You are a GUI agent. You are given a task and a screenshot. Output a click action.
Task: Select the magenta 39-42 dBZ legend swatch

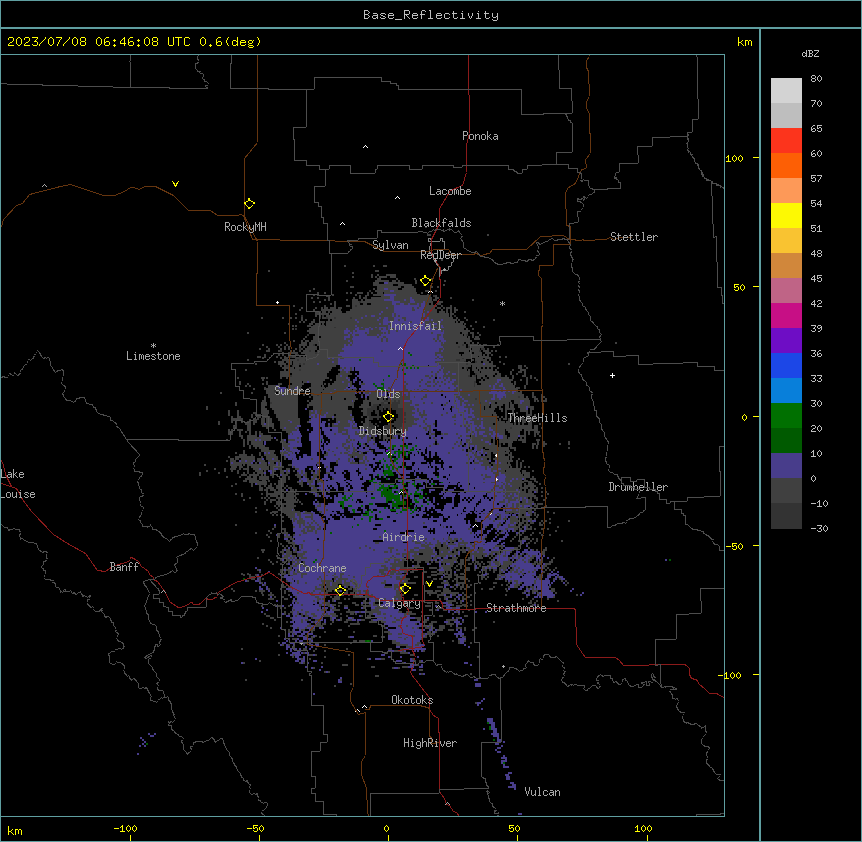pos(786,315)
